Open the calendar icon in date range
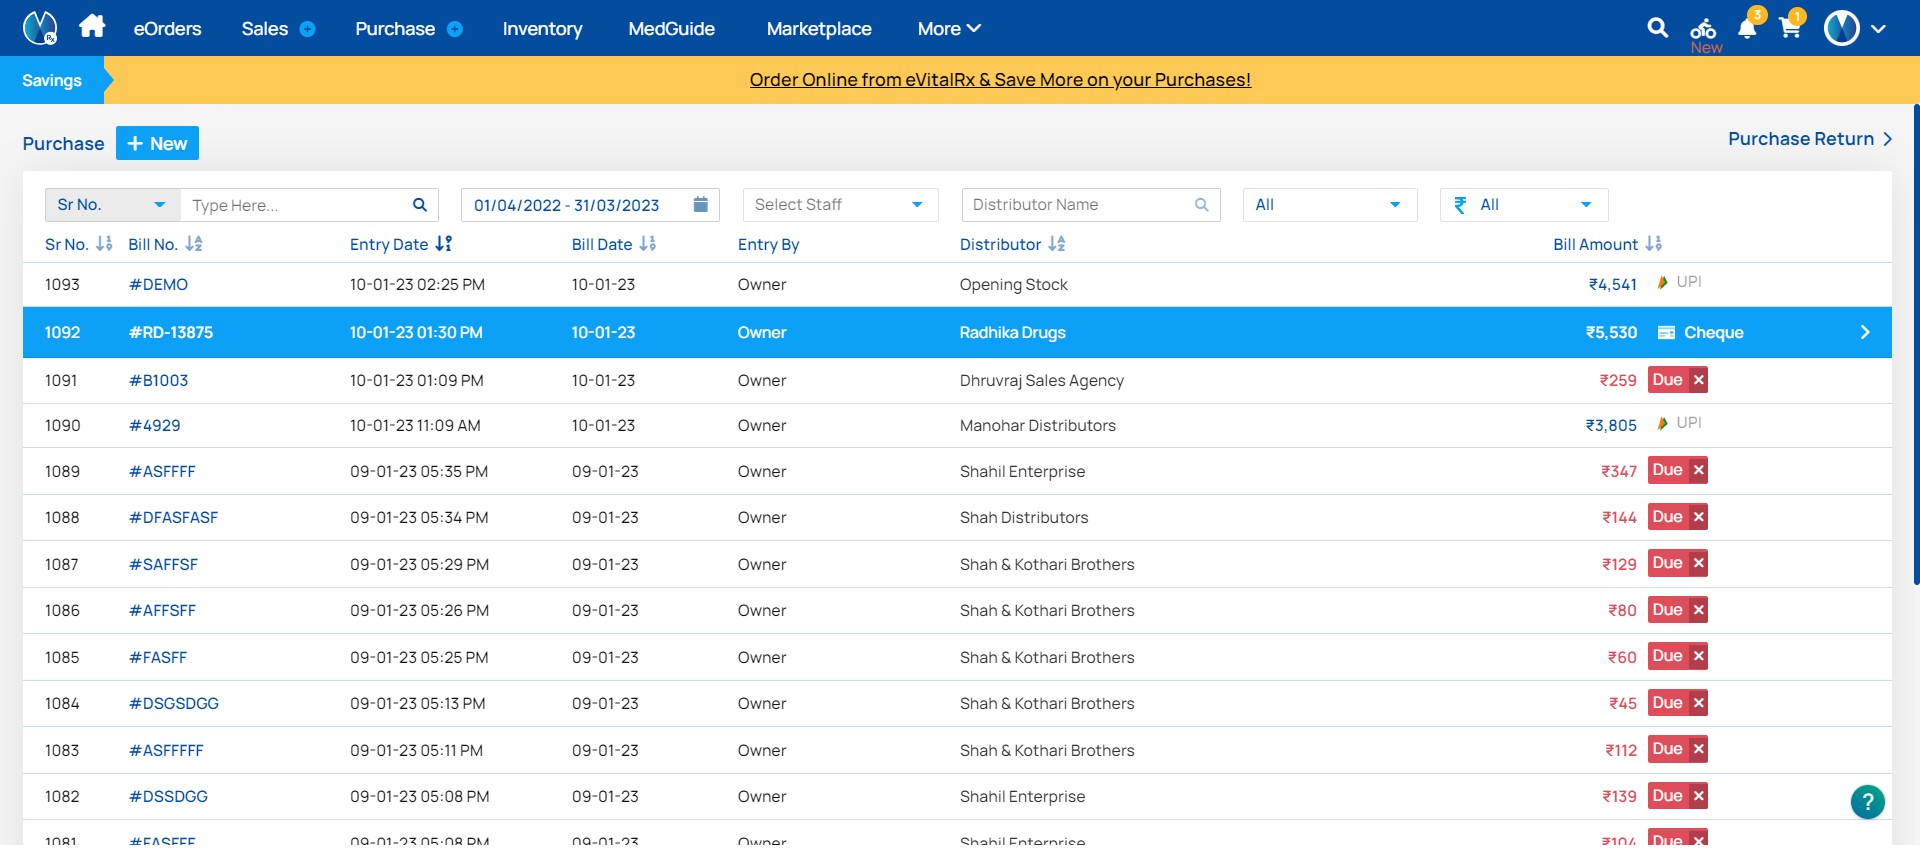The image size is (1920, 854). pos(701,205)
